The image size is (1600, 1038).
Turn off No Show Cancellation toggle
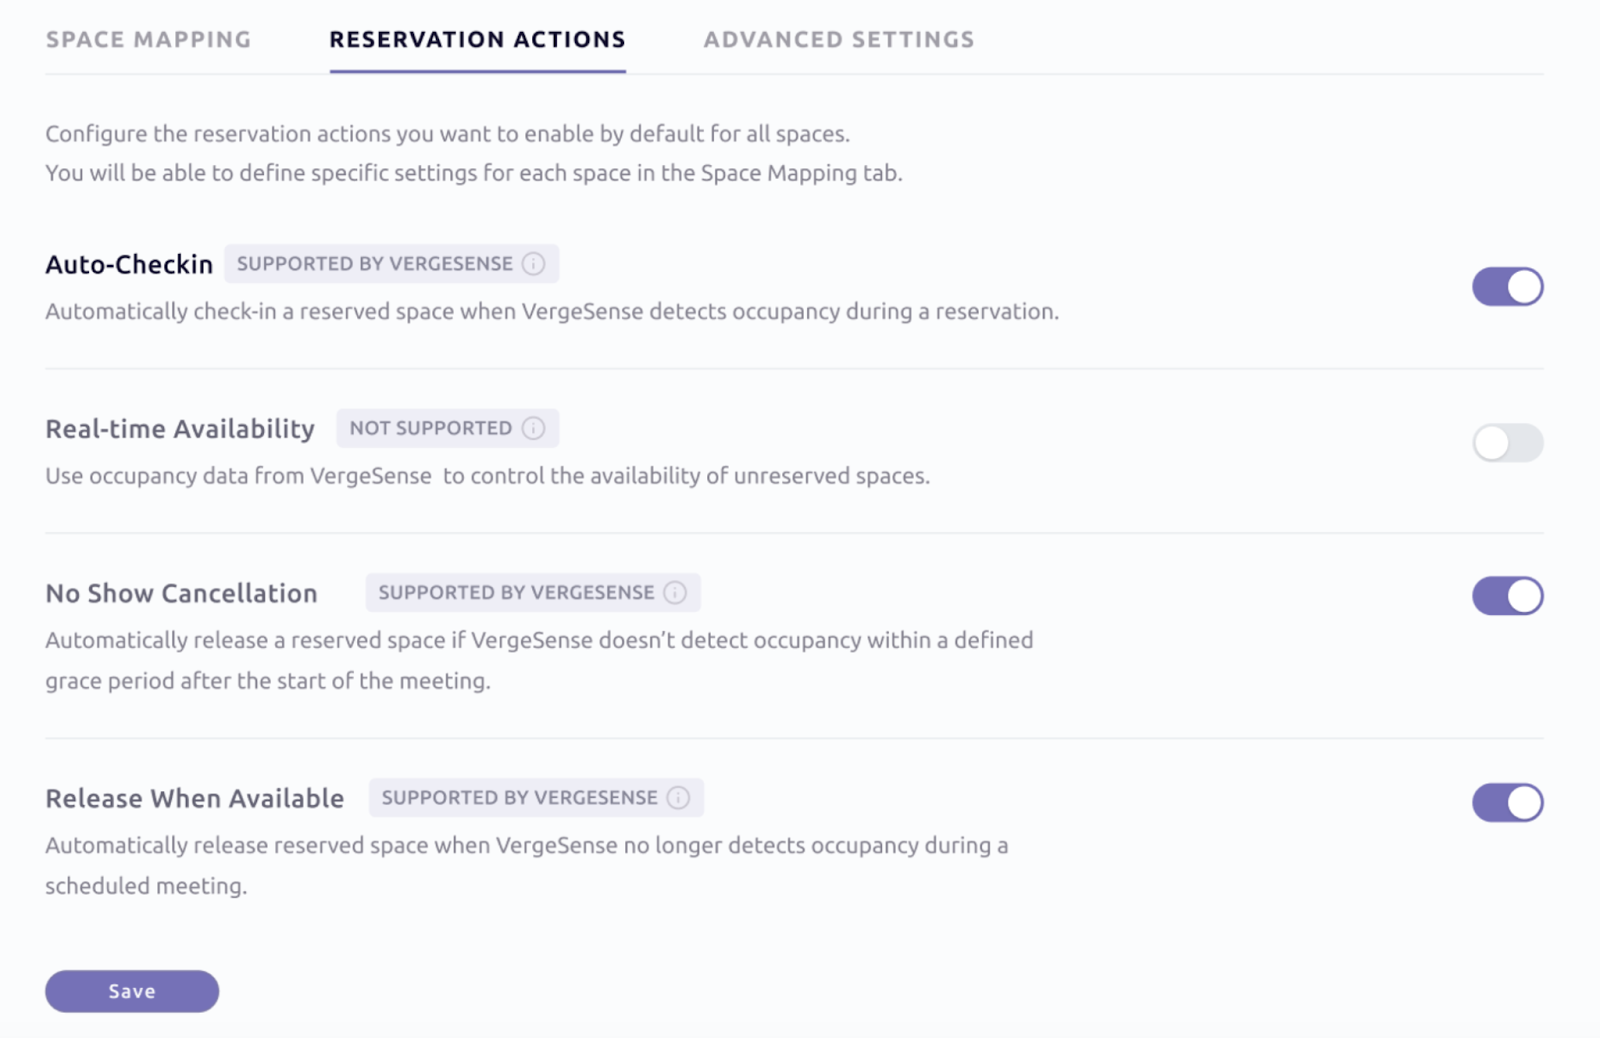(1507, 596)
